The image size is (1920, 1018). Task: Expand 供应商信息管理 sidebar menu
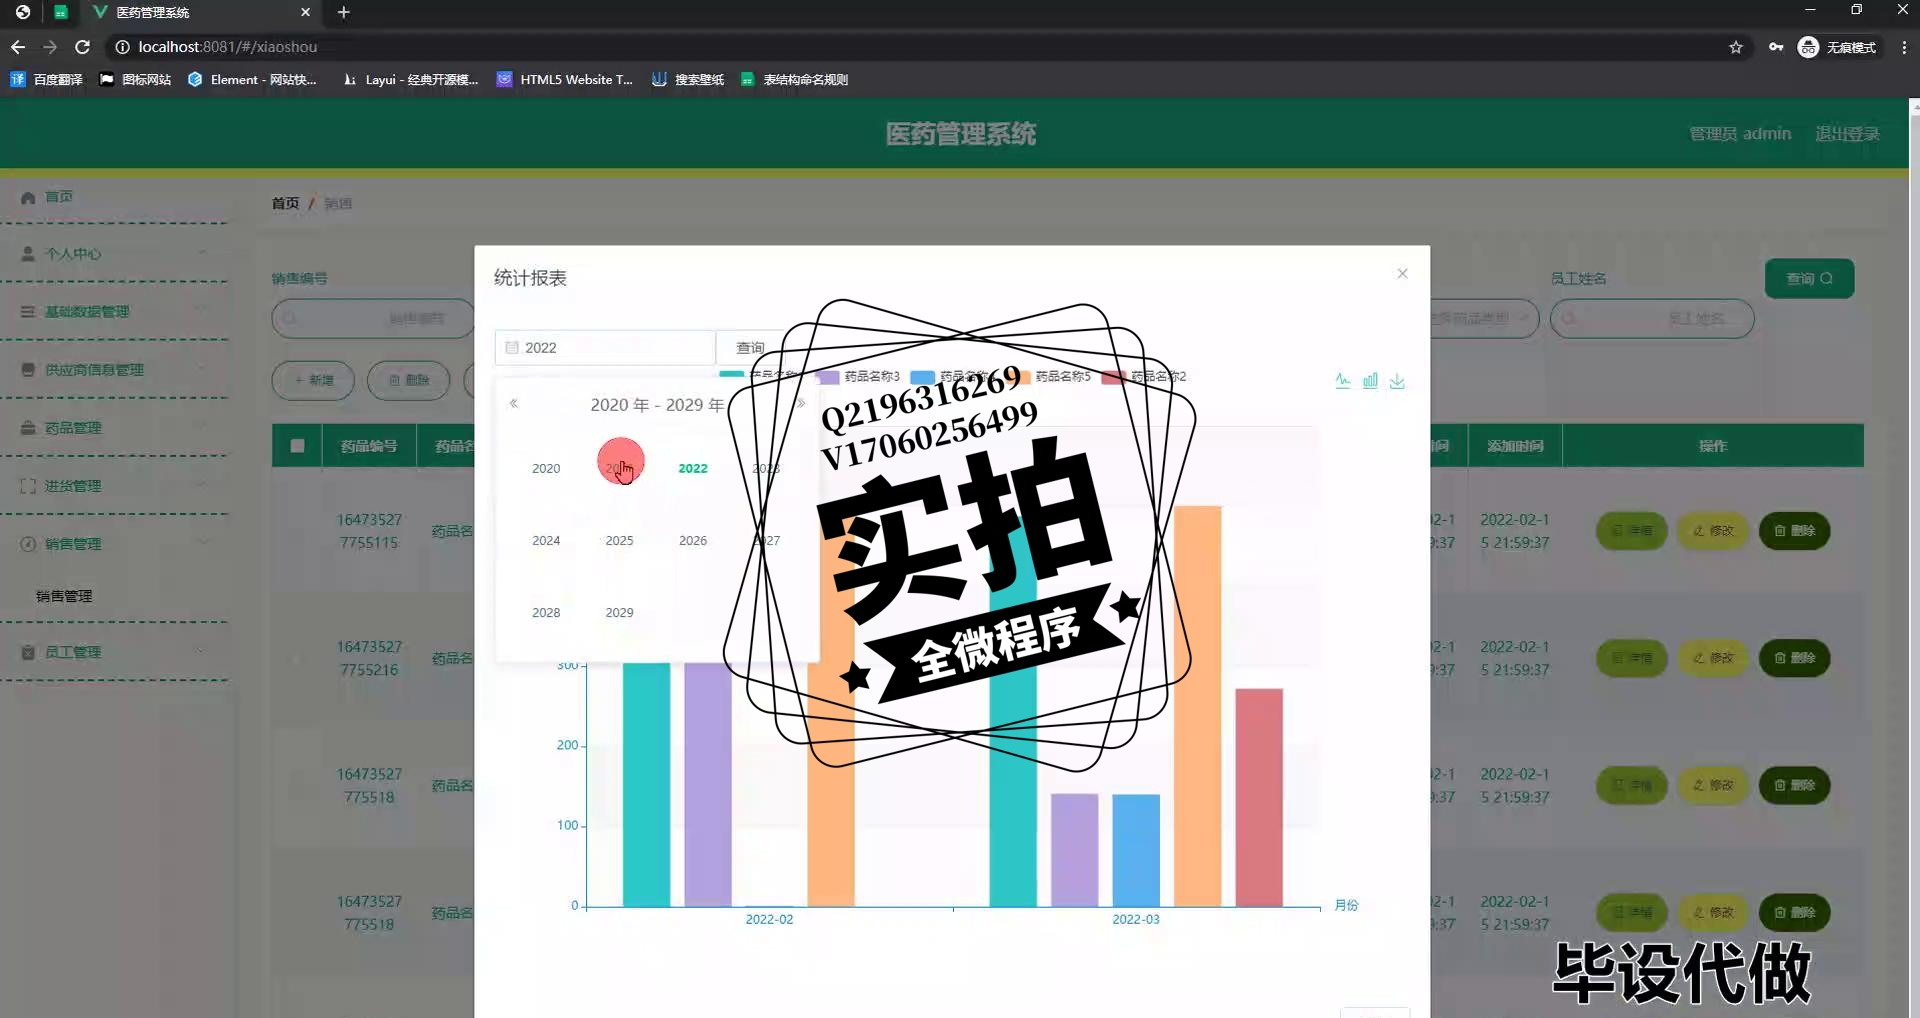(x=115, y=370)
